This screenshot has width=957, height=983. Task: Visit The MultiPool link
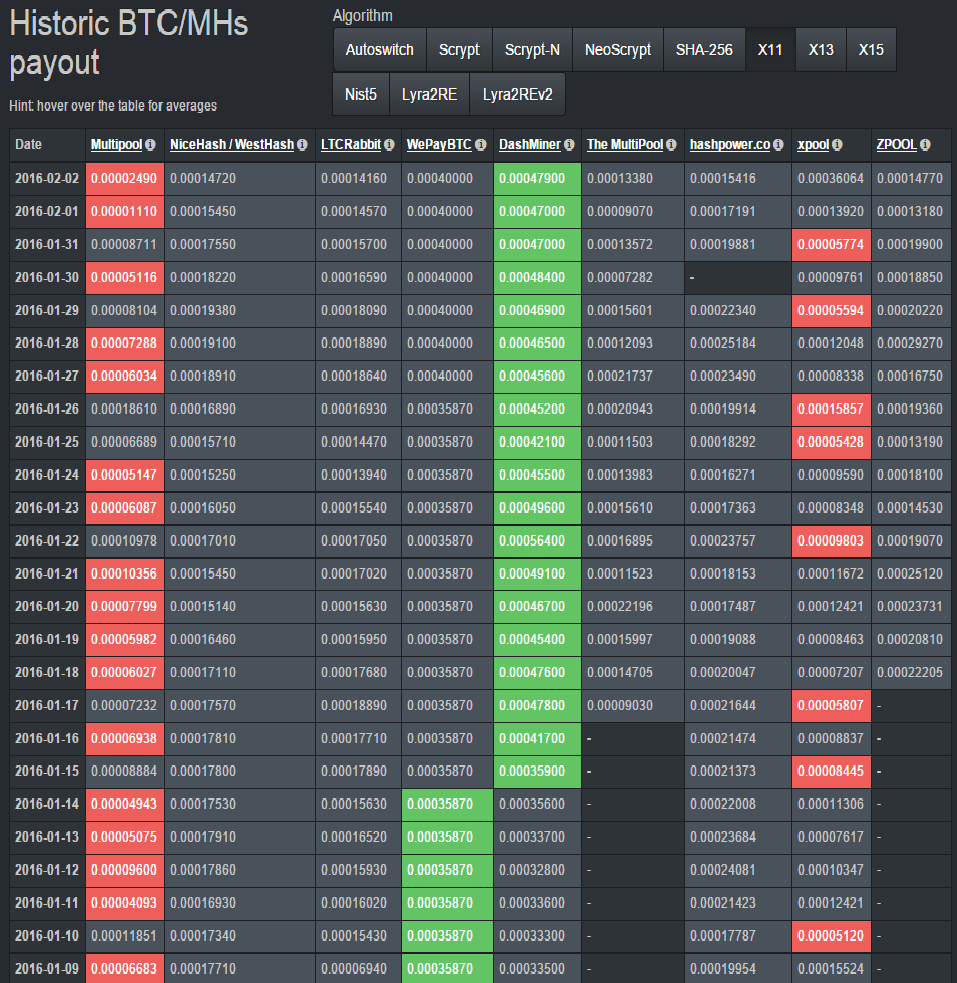625,145
